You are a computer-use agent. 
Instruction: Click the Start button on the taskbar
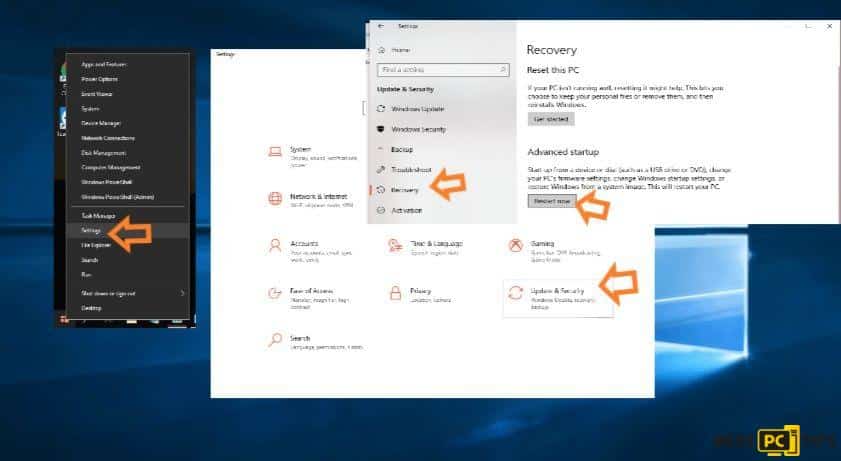pyautogui.click(x=64, y=319)
